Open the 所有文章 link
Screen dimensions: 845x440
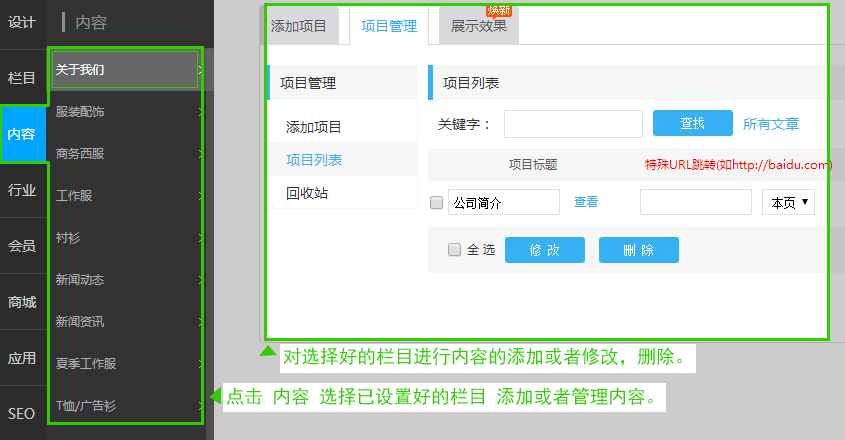(771, 124)
